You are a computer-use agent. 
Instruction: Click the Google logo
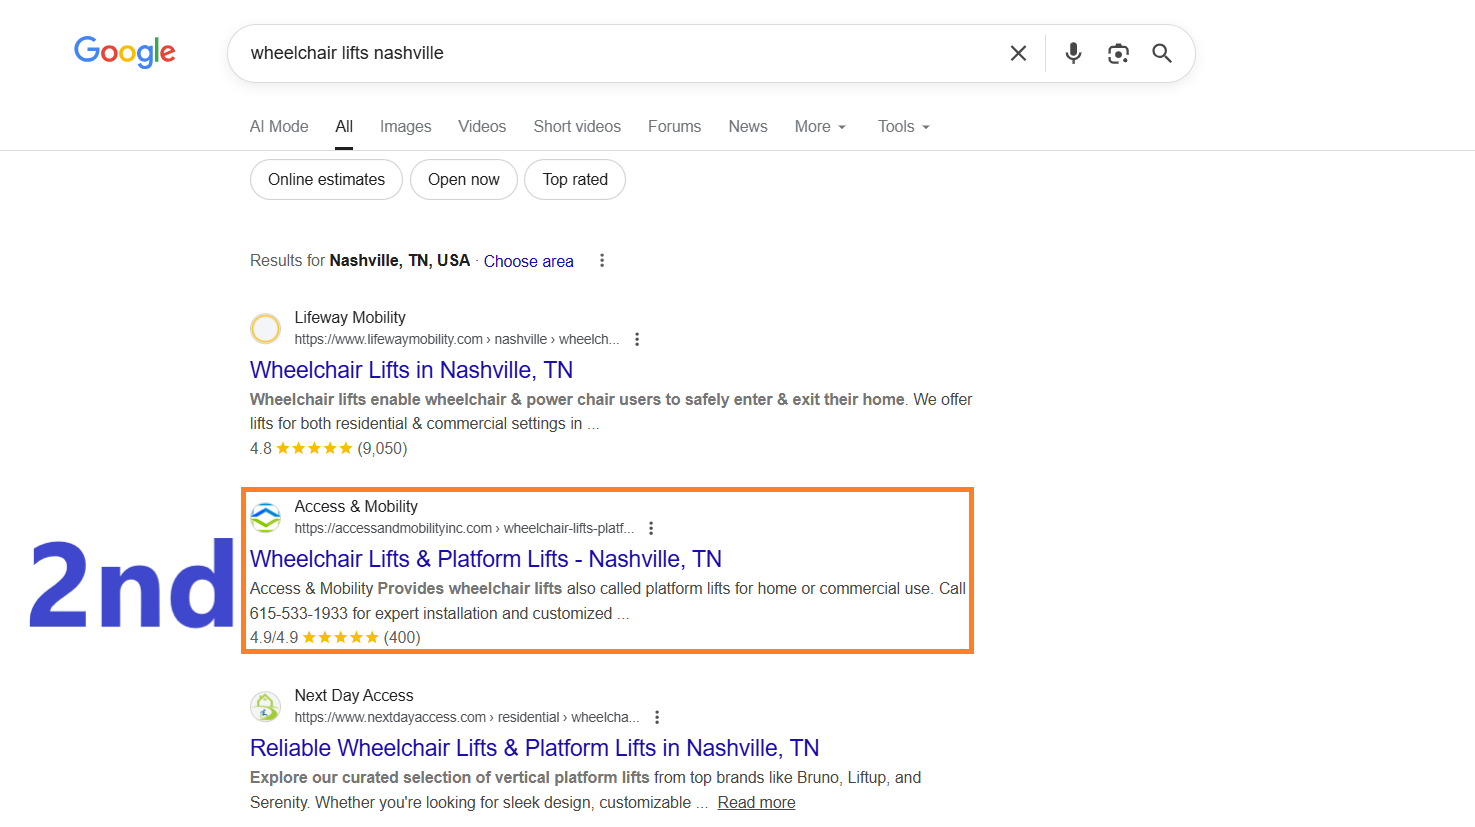125,52
